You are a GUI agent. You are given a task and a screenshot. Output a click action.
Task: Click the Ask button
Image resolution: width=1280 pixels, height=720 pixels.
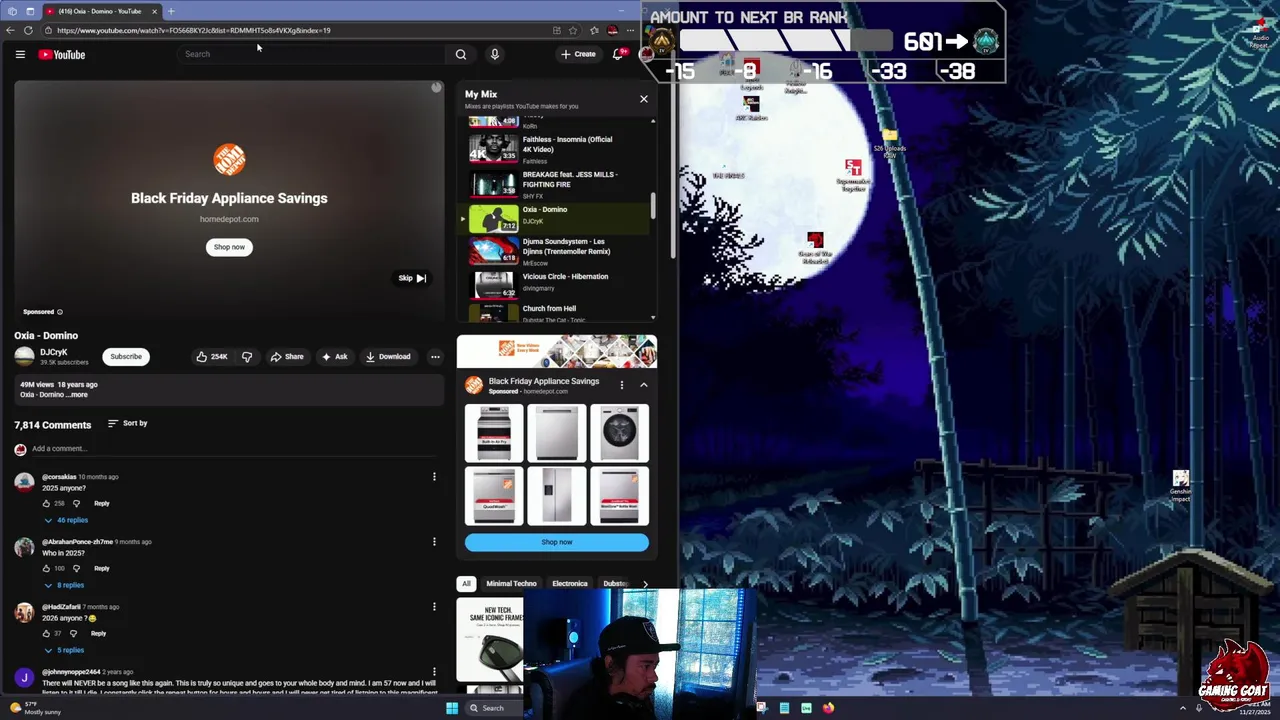[335, 356]
